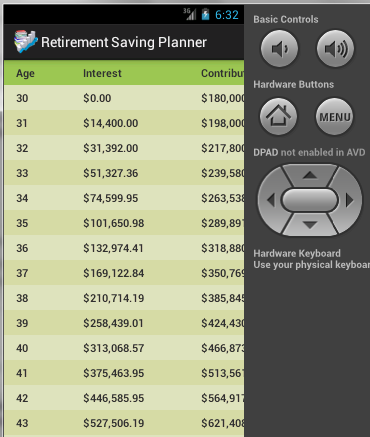Click the DPAD left arrow
370x437 pixels.
pos(271,200)
